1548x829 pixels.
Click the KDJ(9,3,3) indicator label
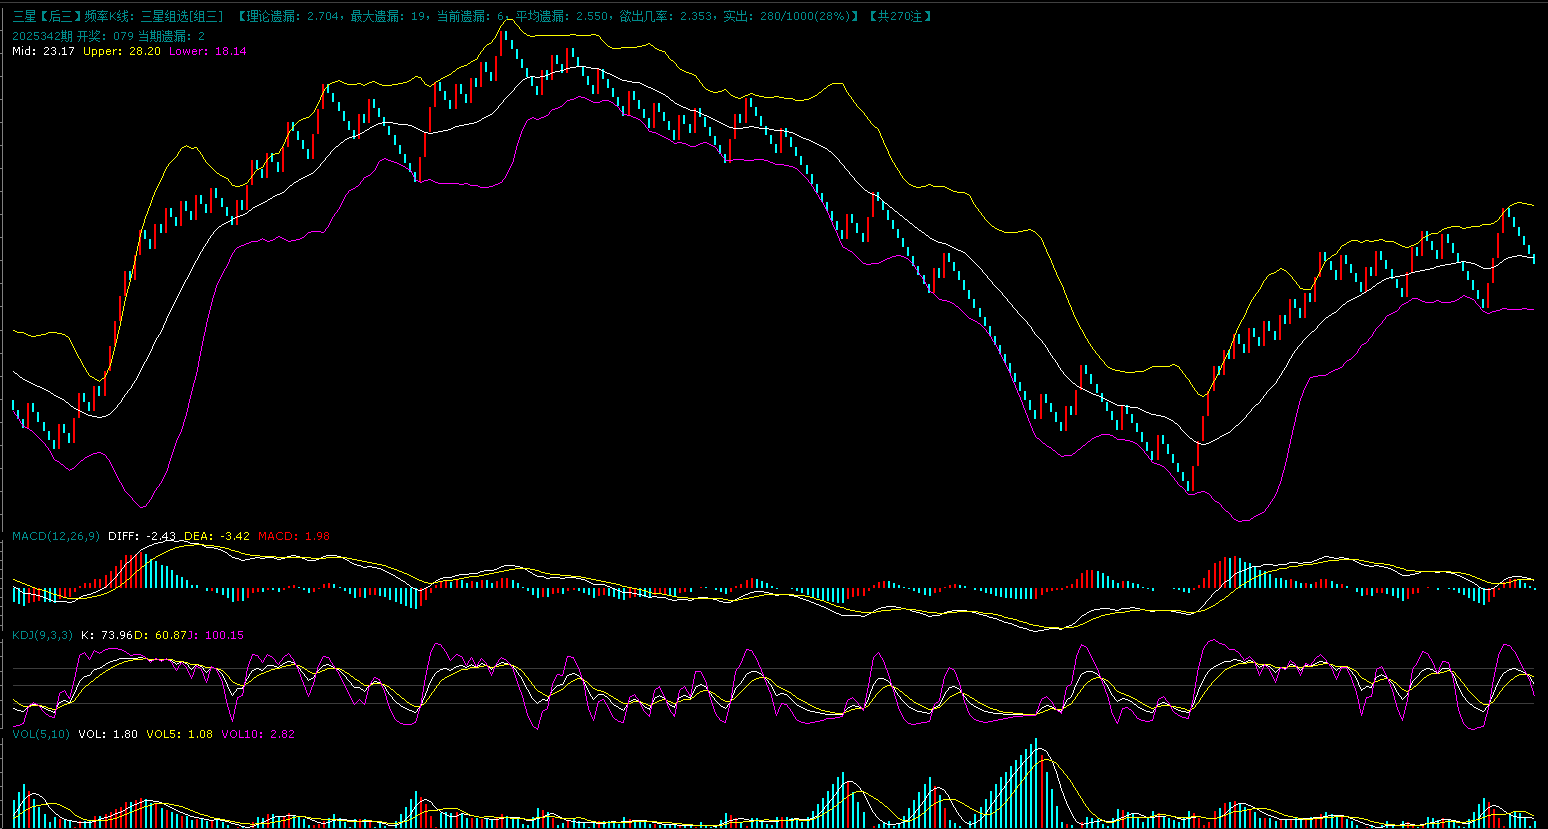[42, 635]
